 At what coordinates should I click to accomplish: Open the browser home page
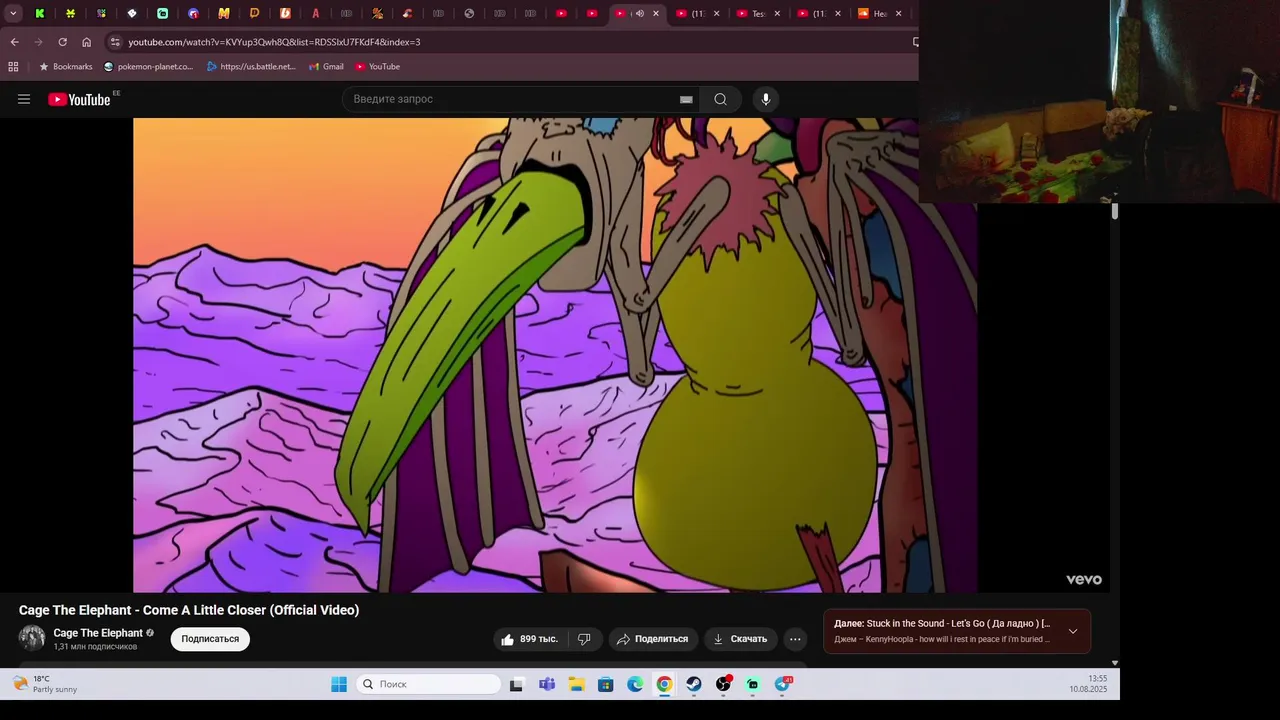86,42
